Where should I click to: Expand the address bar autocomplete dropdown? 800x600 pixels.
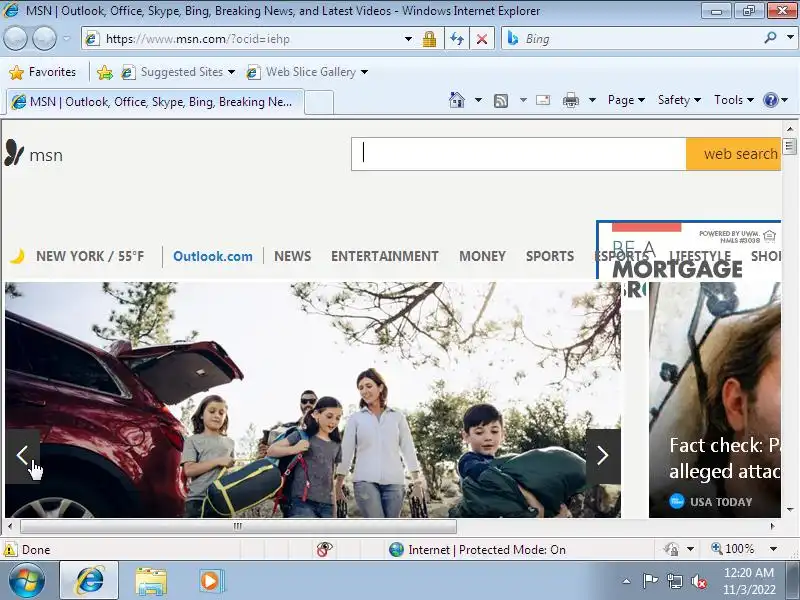click(408, 39)
